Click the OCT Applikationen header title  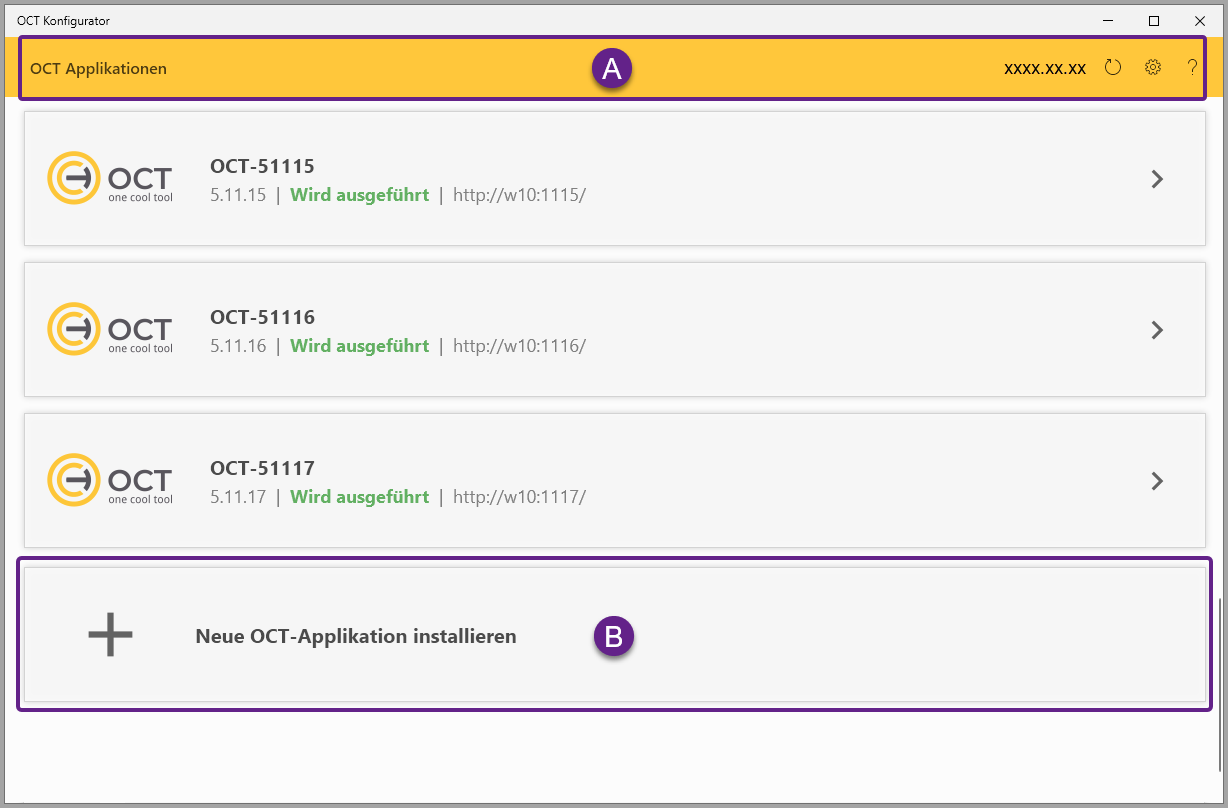98,69
